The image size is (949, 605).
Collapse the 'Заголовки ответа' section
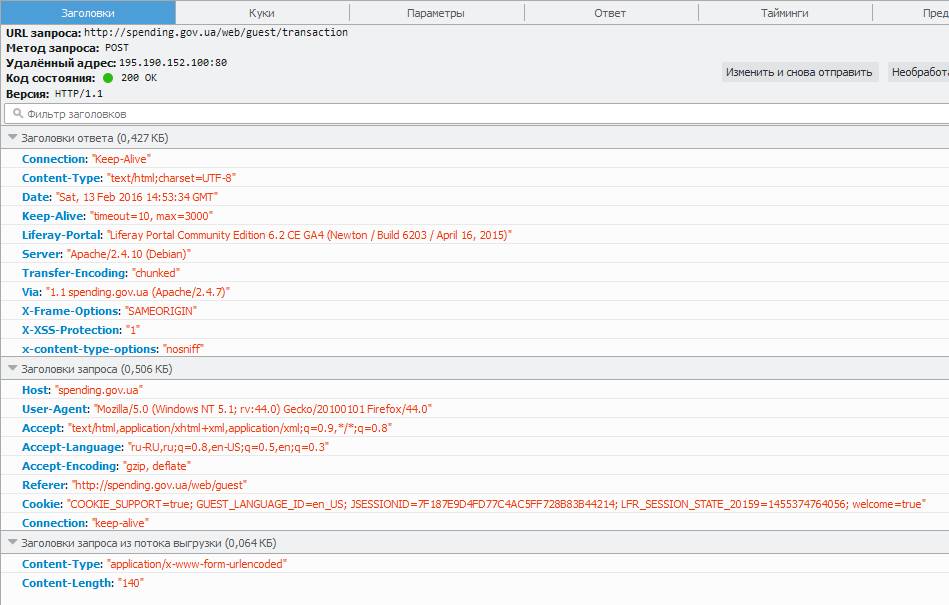[x=13, y=138]
